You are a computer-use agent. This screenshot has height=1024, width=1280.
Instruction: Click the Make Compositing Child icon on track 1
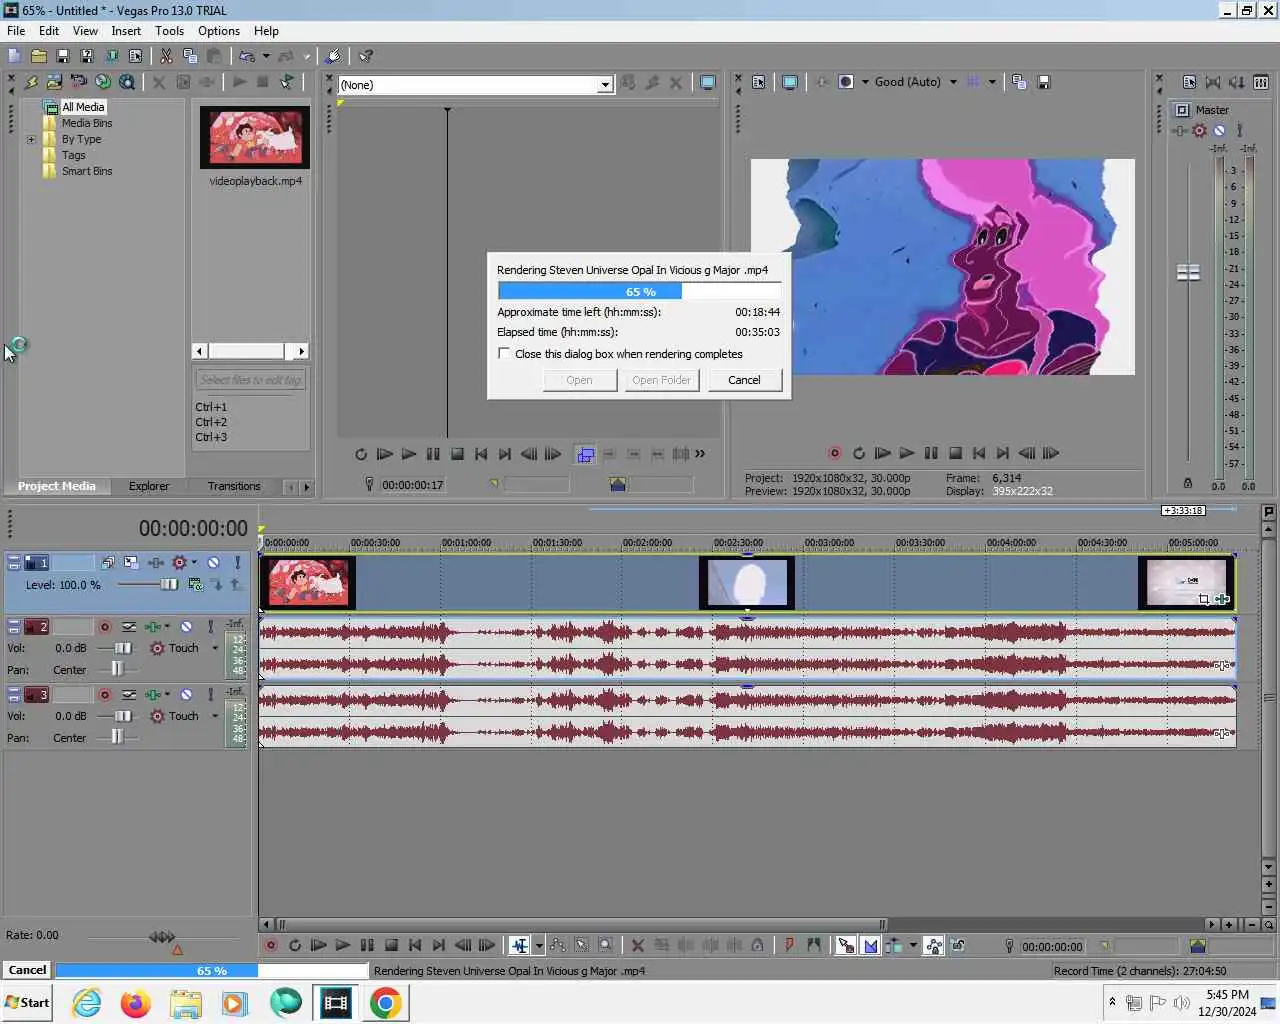click(216, 585)
